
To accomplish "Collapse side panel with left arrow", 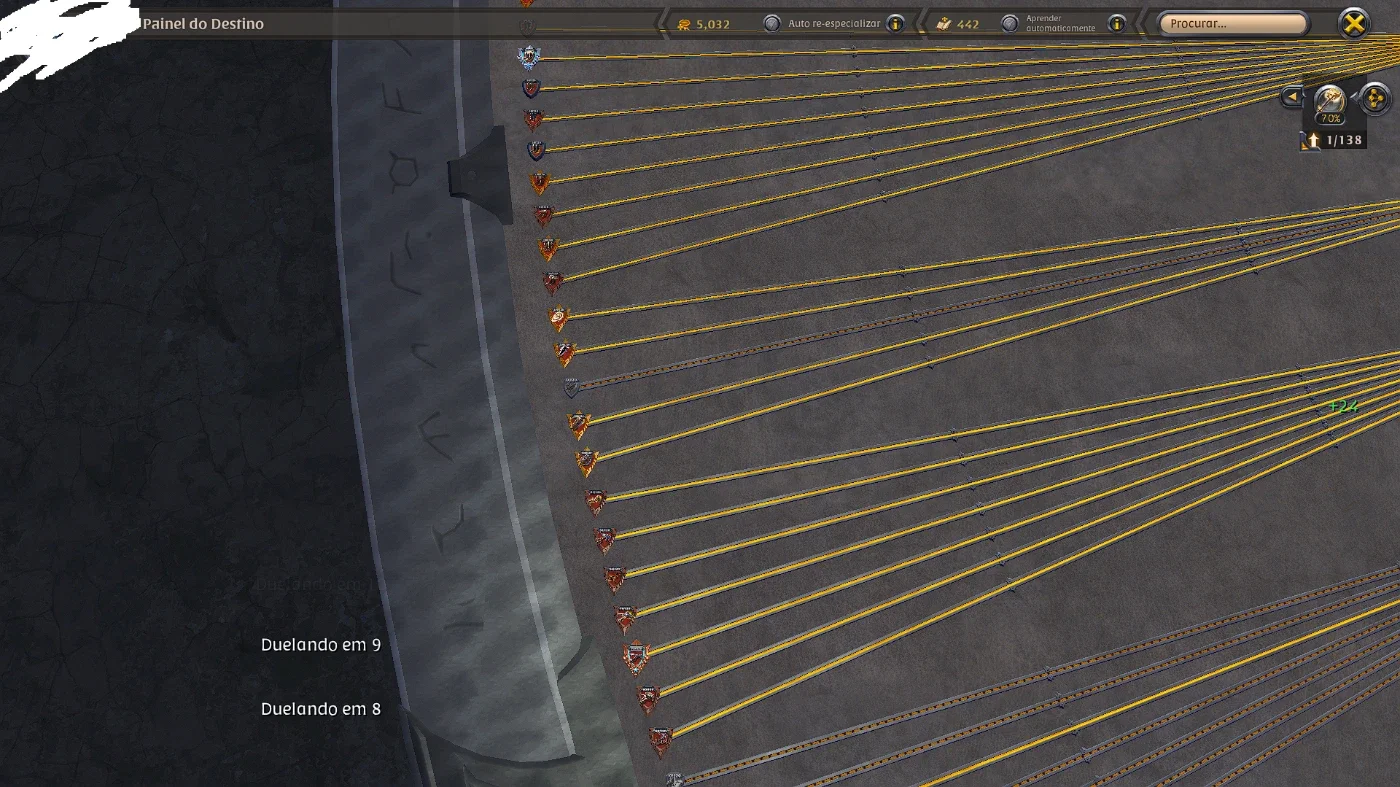I will (1292, 97).
